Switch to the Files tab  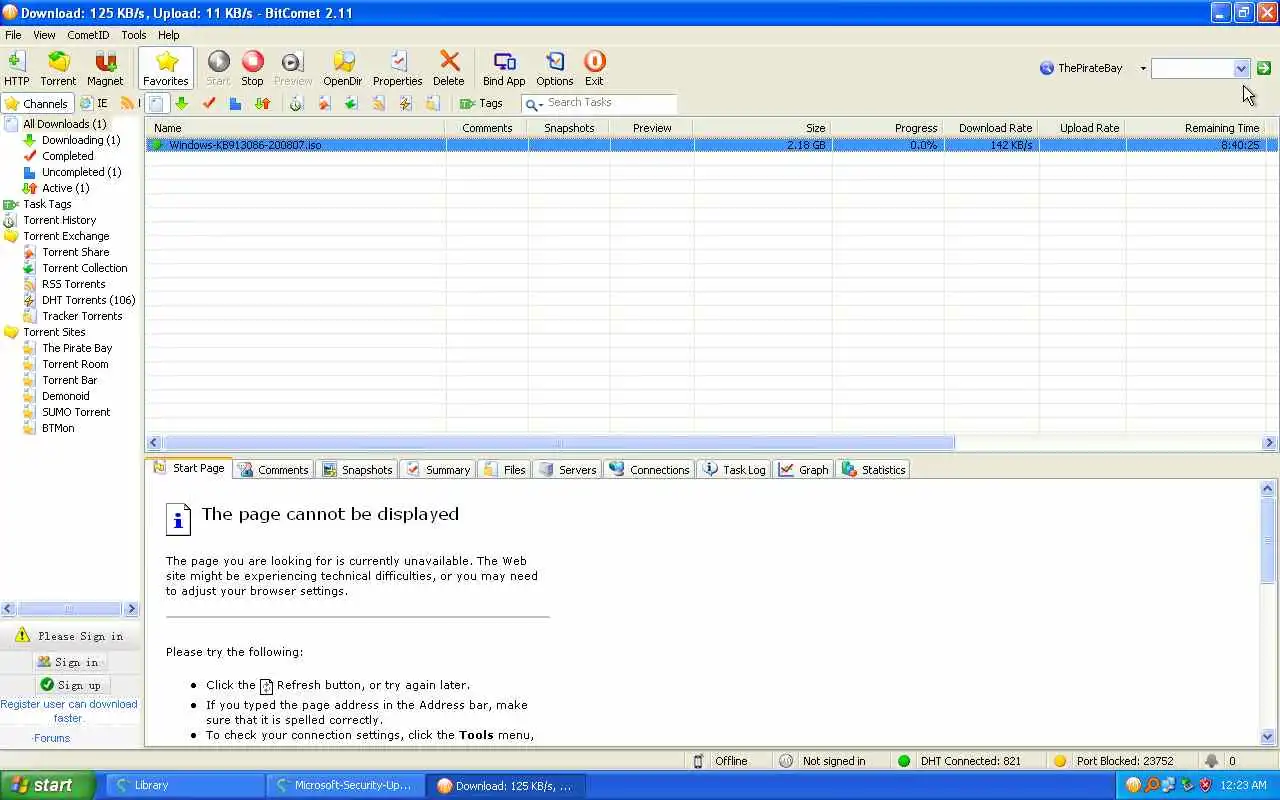point(504,470)
